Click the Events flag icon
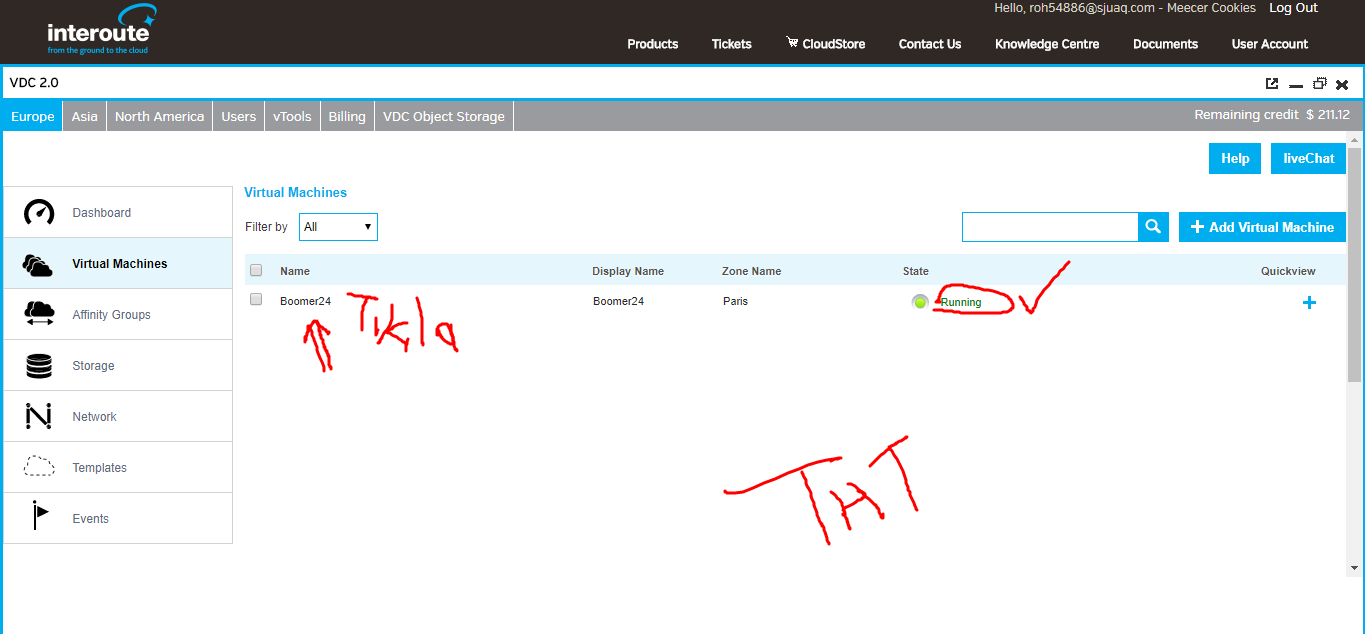1365x634 pixels. 39,515
